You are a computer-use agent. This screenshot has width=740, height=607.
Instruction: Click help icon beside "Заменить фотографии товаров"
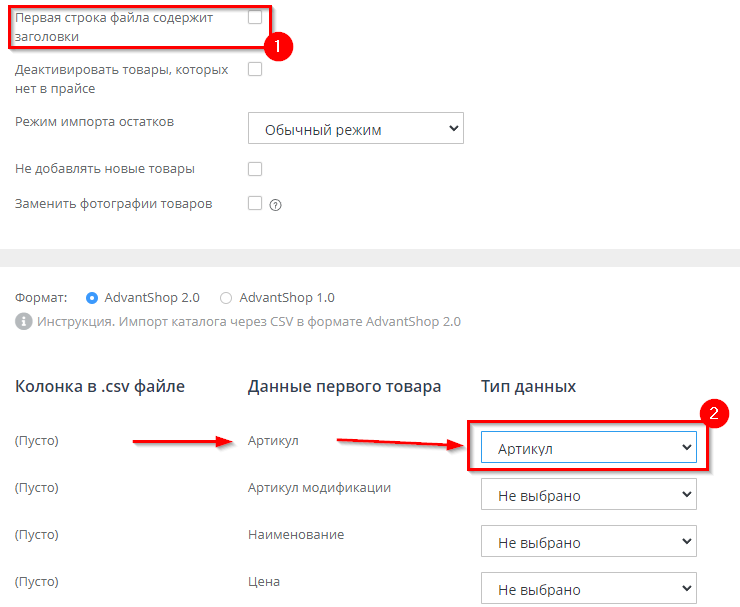coord(276,204)
